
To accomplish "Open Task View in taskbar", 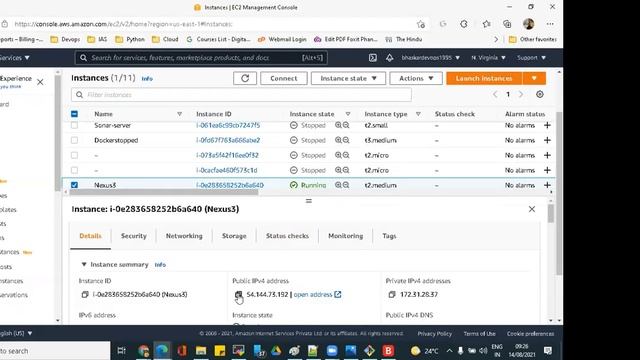I will pyautogui.click(x=121, y=351).
